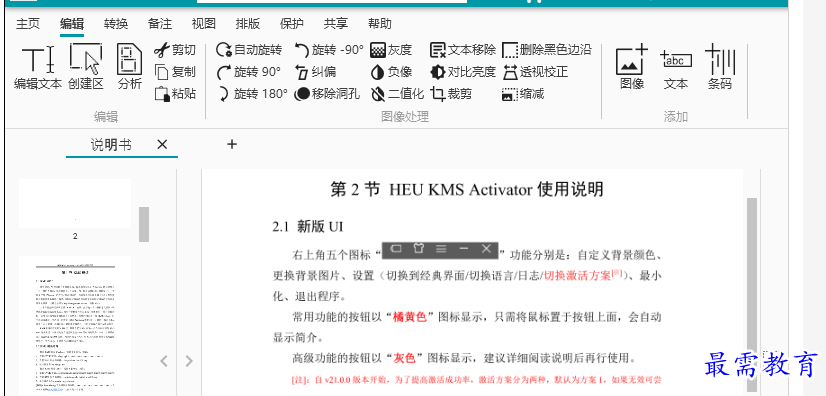826x396 pixels.
Task: Switch to the 转换 (Convert) tab
Action: click(x=116, y=24)
